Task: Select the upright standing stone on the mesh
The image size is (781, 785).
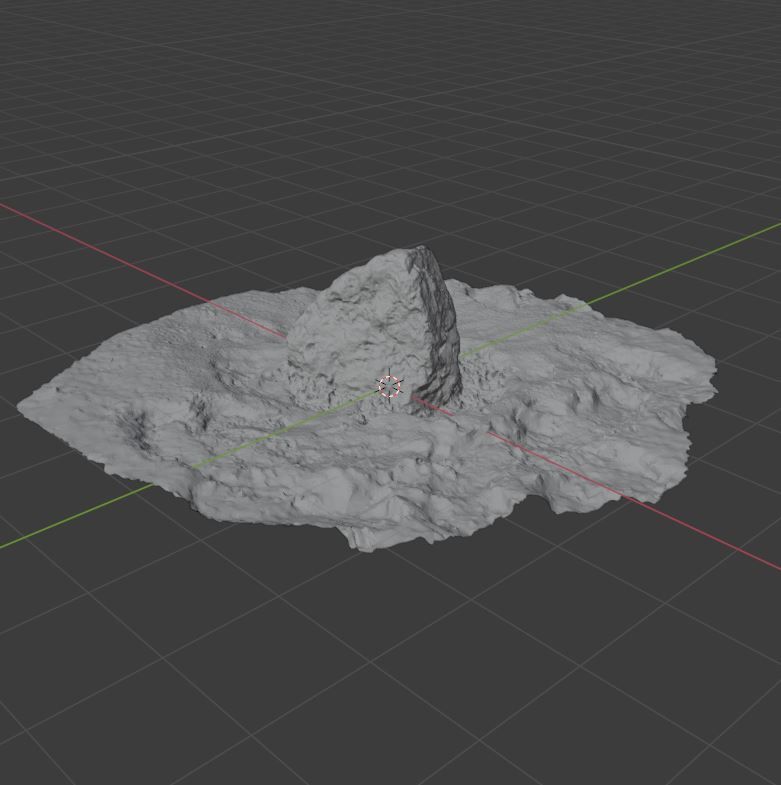Action: point(374,330)
